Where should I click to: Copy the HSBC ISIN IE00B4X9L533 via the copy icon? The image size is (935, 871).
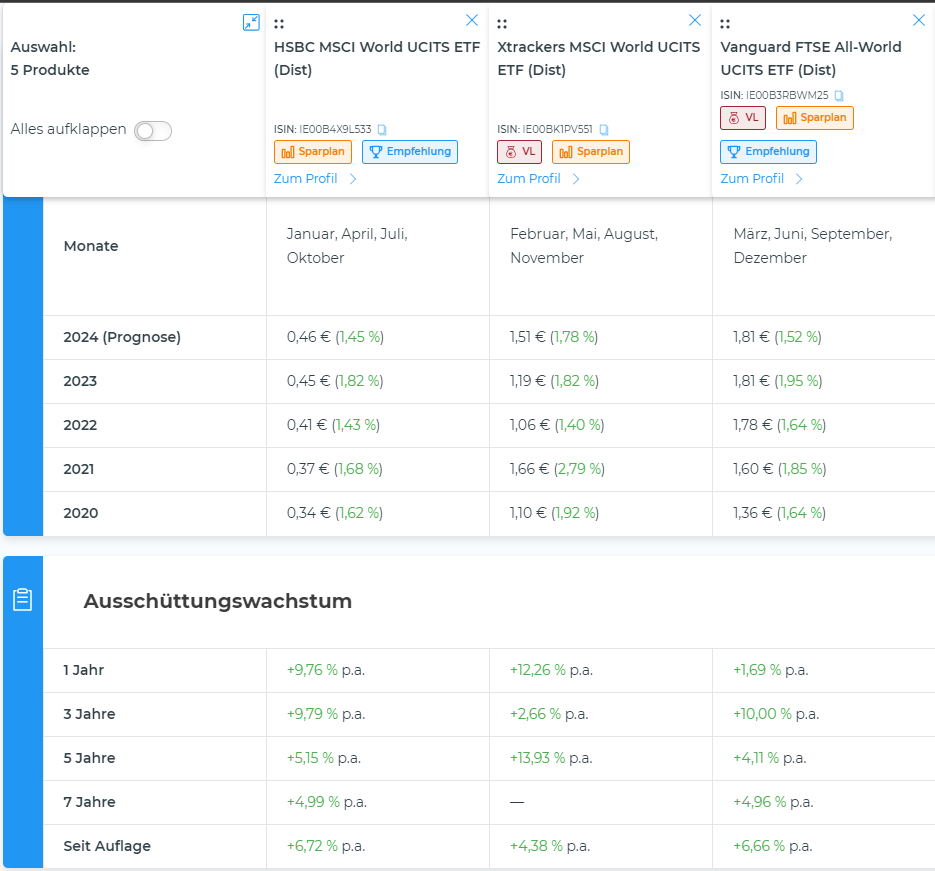(x=382, y=129)
